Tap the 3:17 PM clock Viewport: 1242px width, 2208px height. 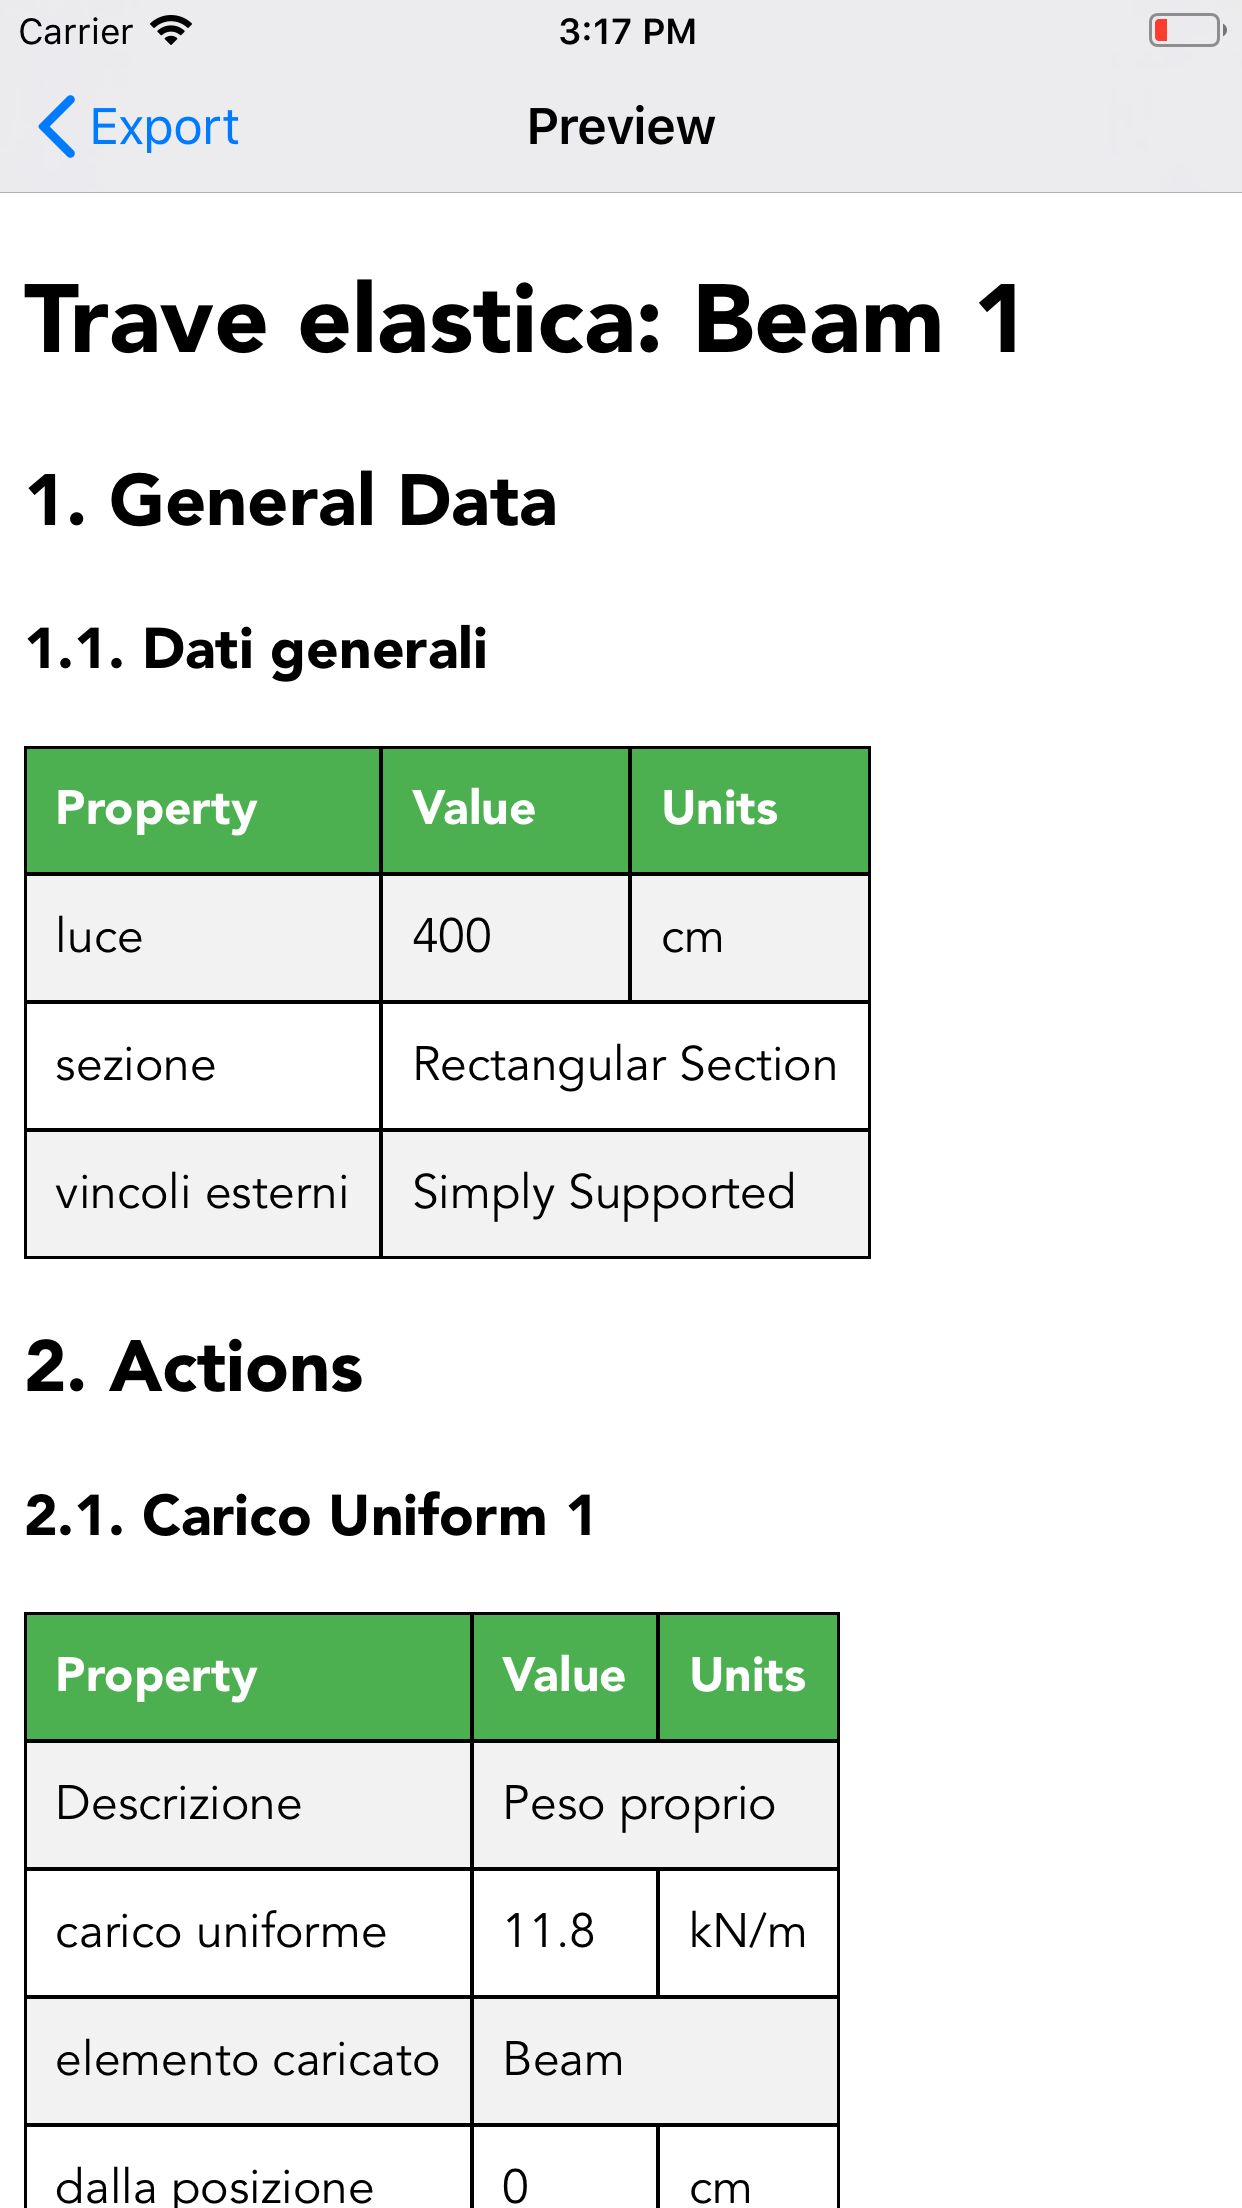click(627, 31)
